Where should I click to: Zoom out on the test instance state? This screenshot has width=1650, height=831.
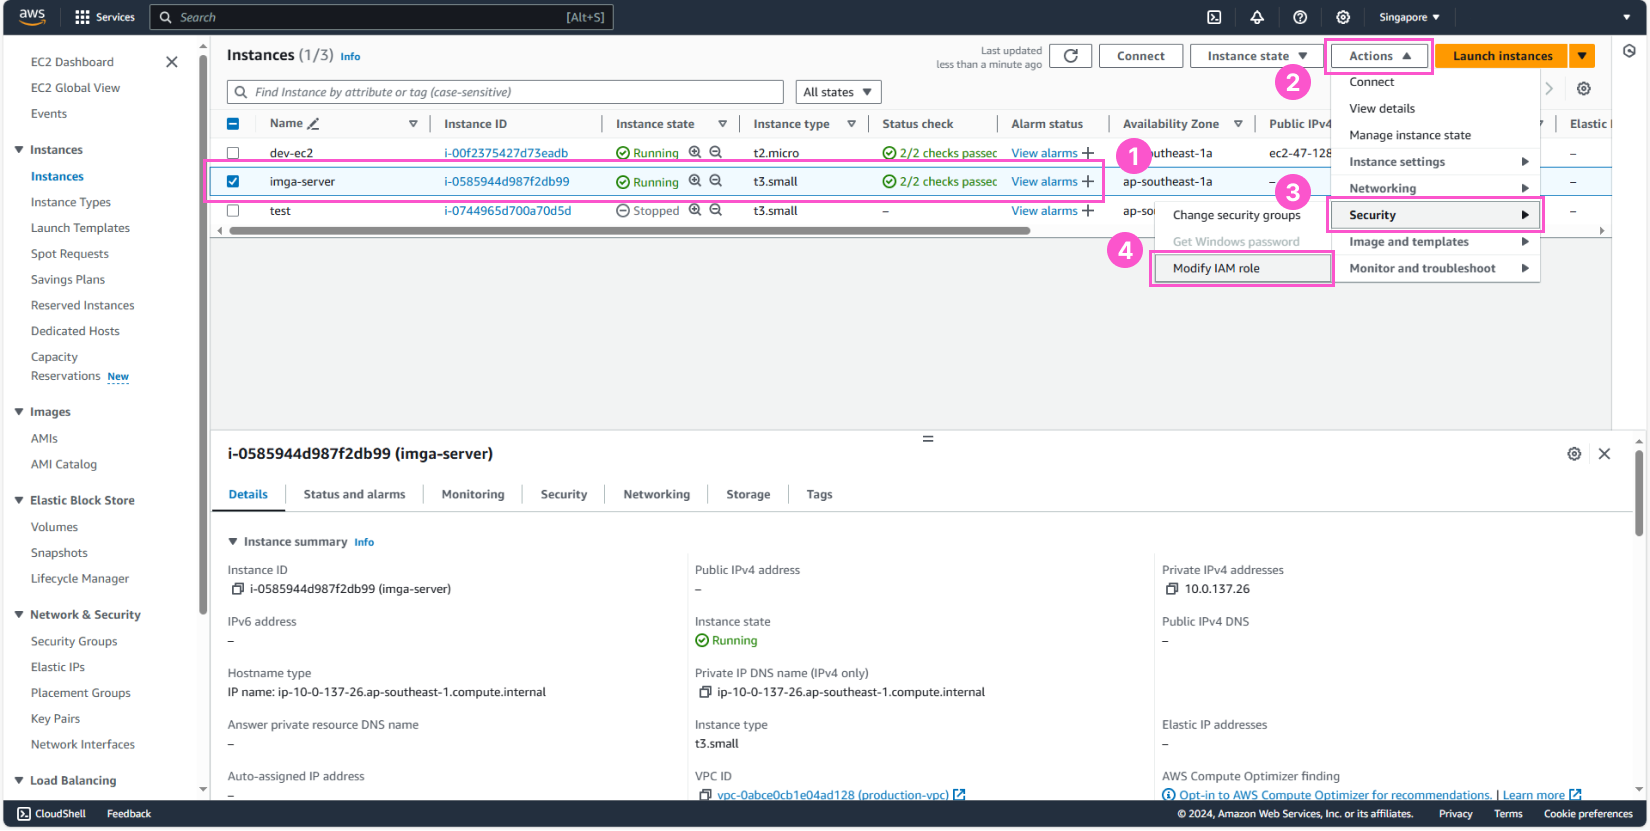716,210
